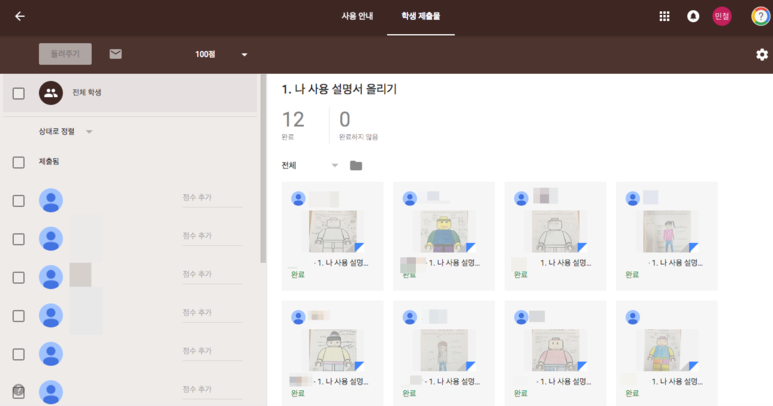
Task: Click the 돌려주기 return button
Action: tap(65, 54)
